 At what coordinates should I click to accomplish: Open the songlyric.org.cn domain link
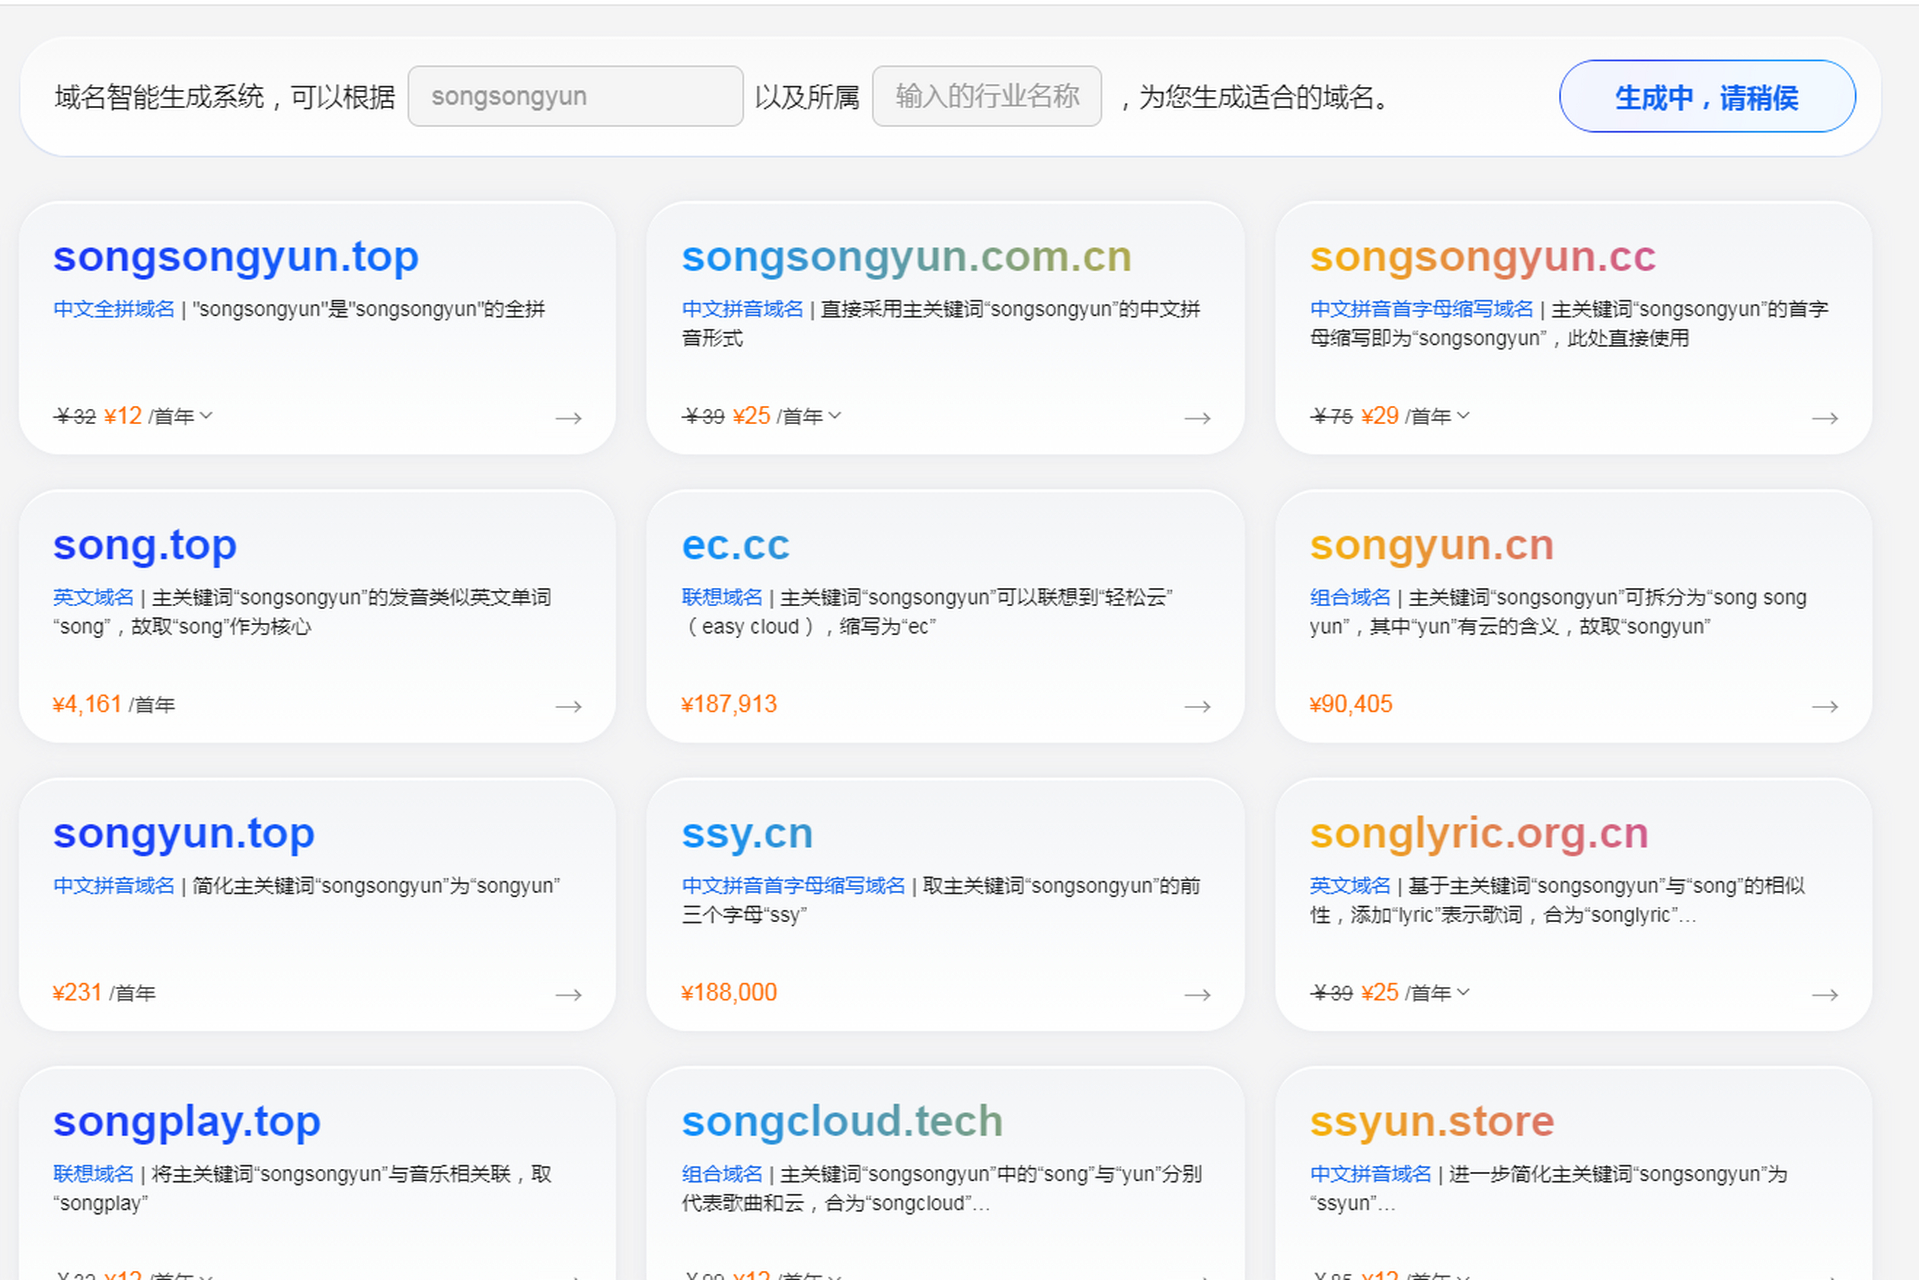pyautogui.click(x=1478, y=833)
